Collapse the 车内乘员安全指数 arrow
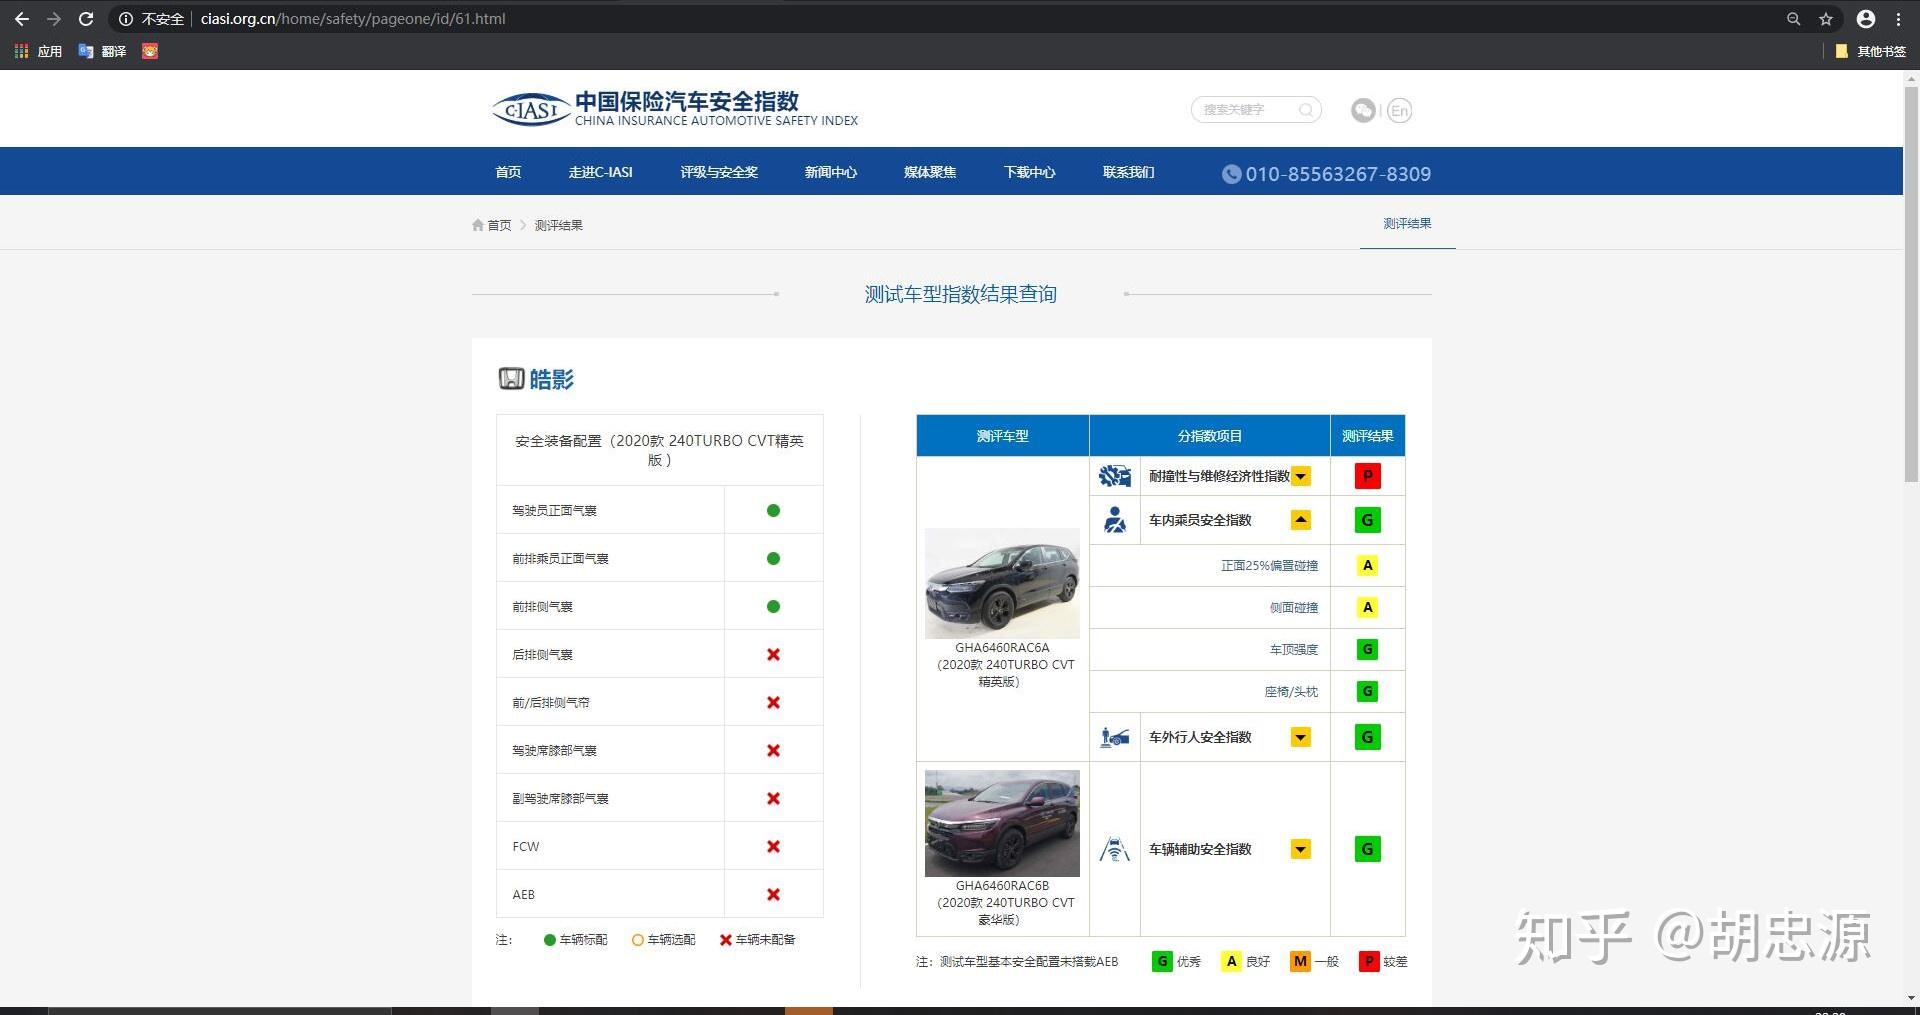Screen dimensions: 1920x1015 pyautogui.click(x=1301, y=520)
